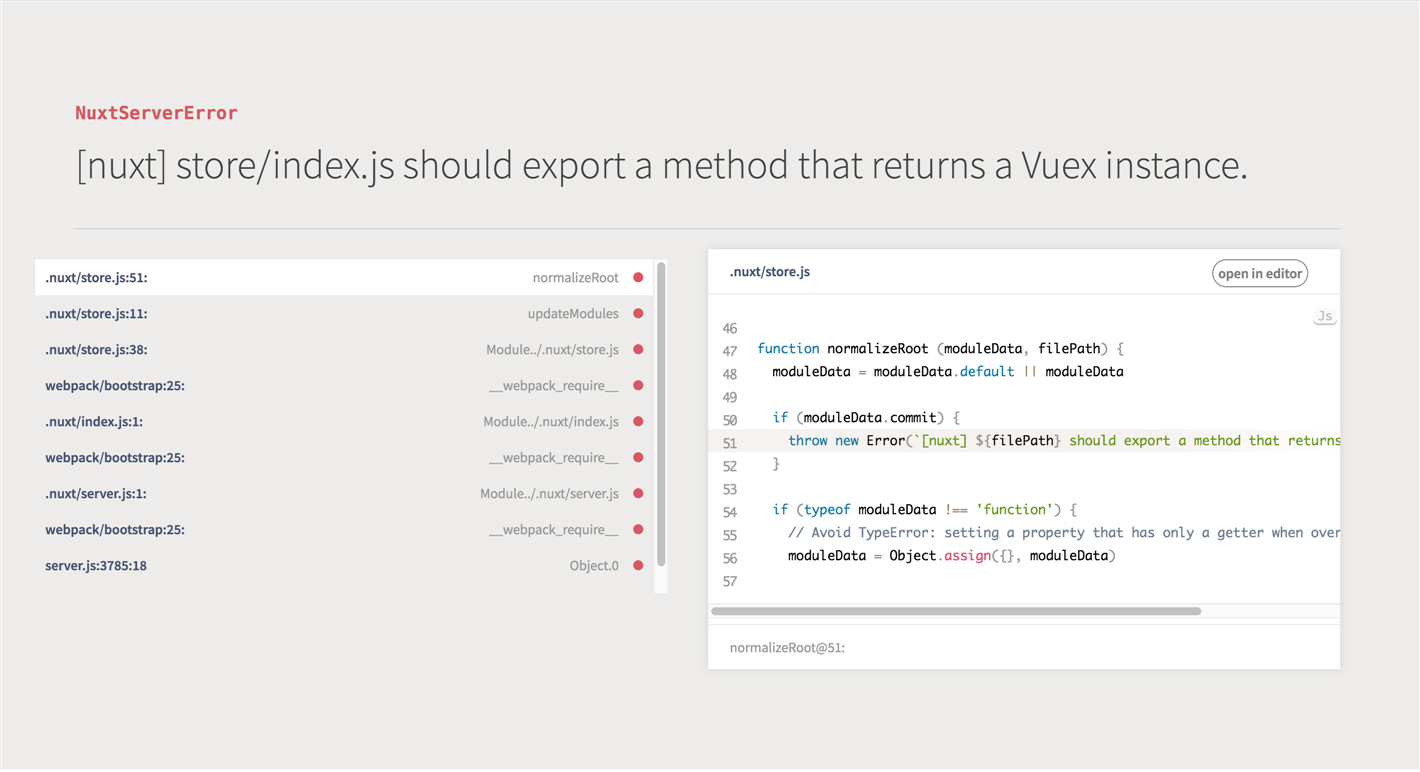Click the normalizeRoot@51: footer text
The width and height of the screenshot is (1420, 772).
pyautogui.click(x=788, y=648)
